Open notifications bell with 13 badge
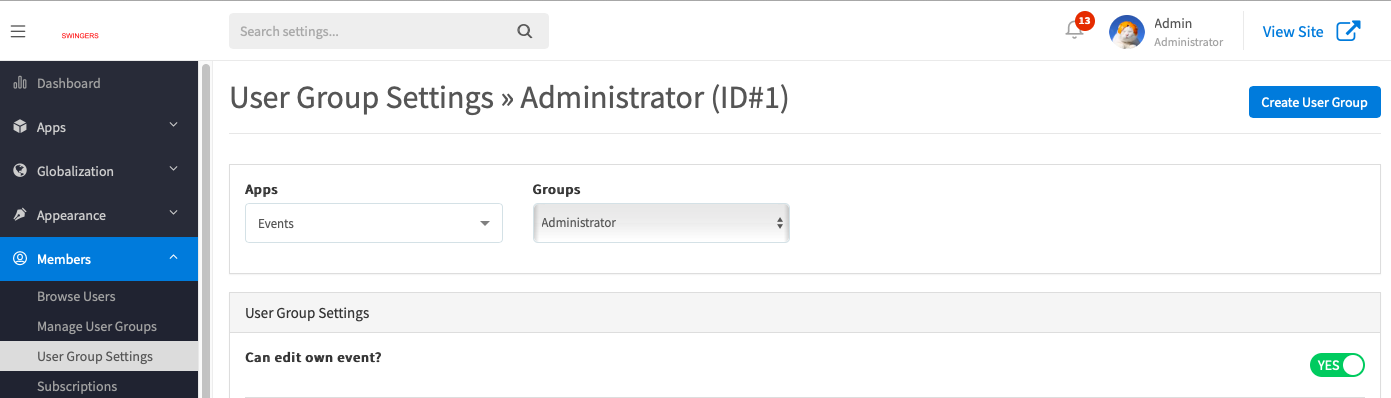1391x398 pixels. click(x=1077, y=27)
